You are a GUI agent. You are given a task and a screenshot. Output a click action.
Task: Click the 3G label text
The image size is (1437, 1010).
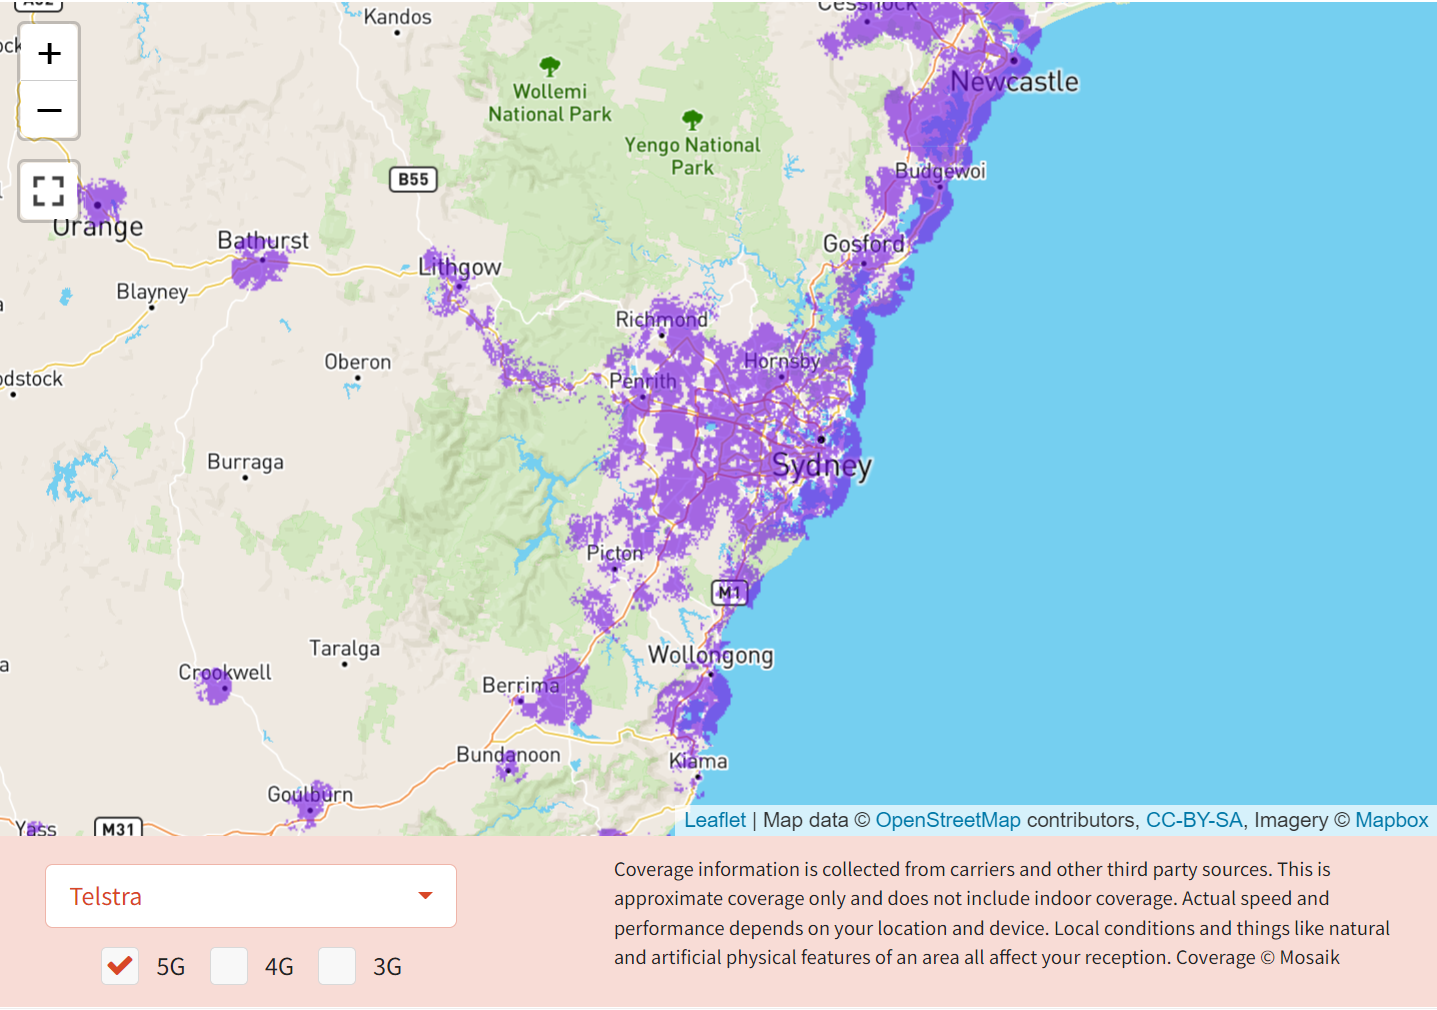click(387, 967)
